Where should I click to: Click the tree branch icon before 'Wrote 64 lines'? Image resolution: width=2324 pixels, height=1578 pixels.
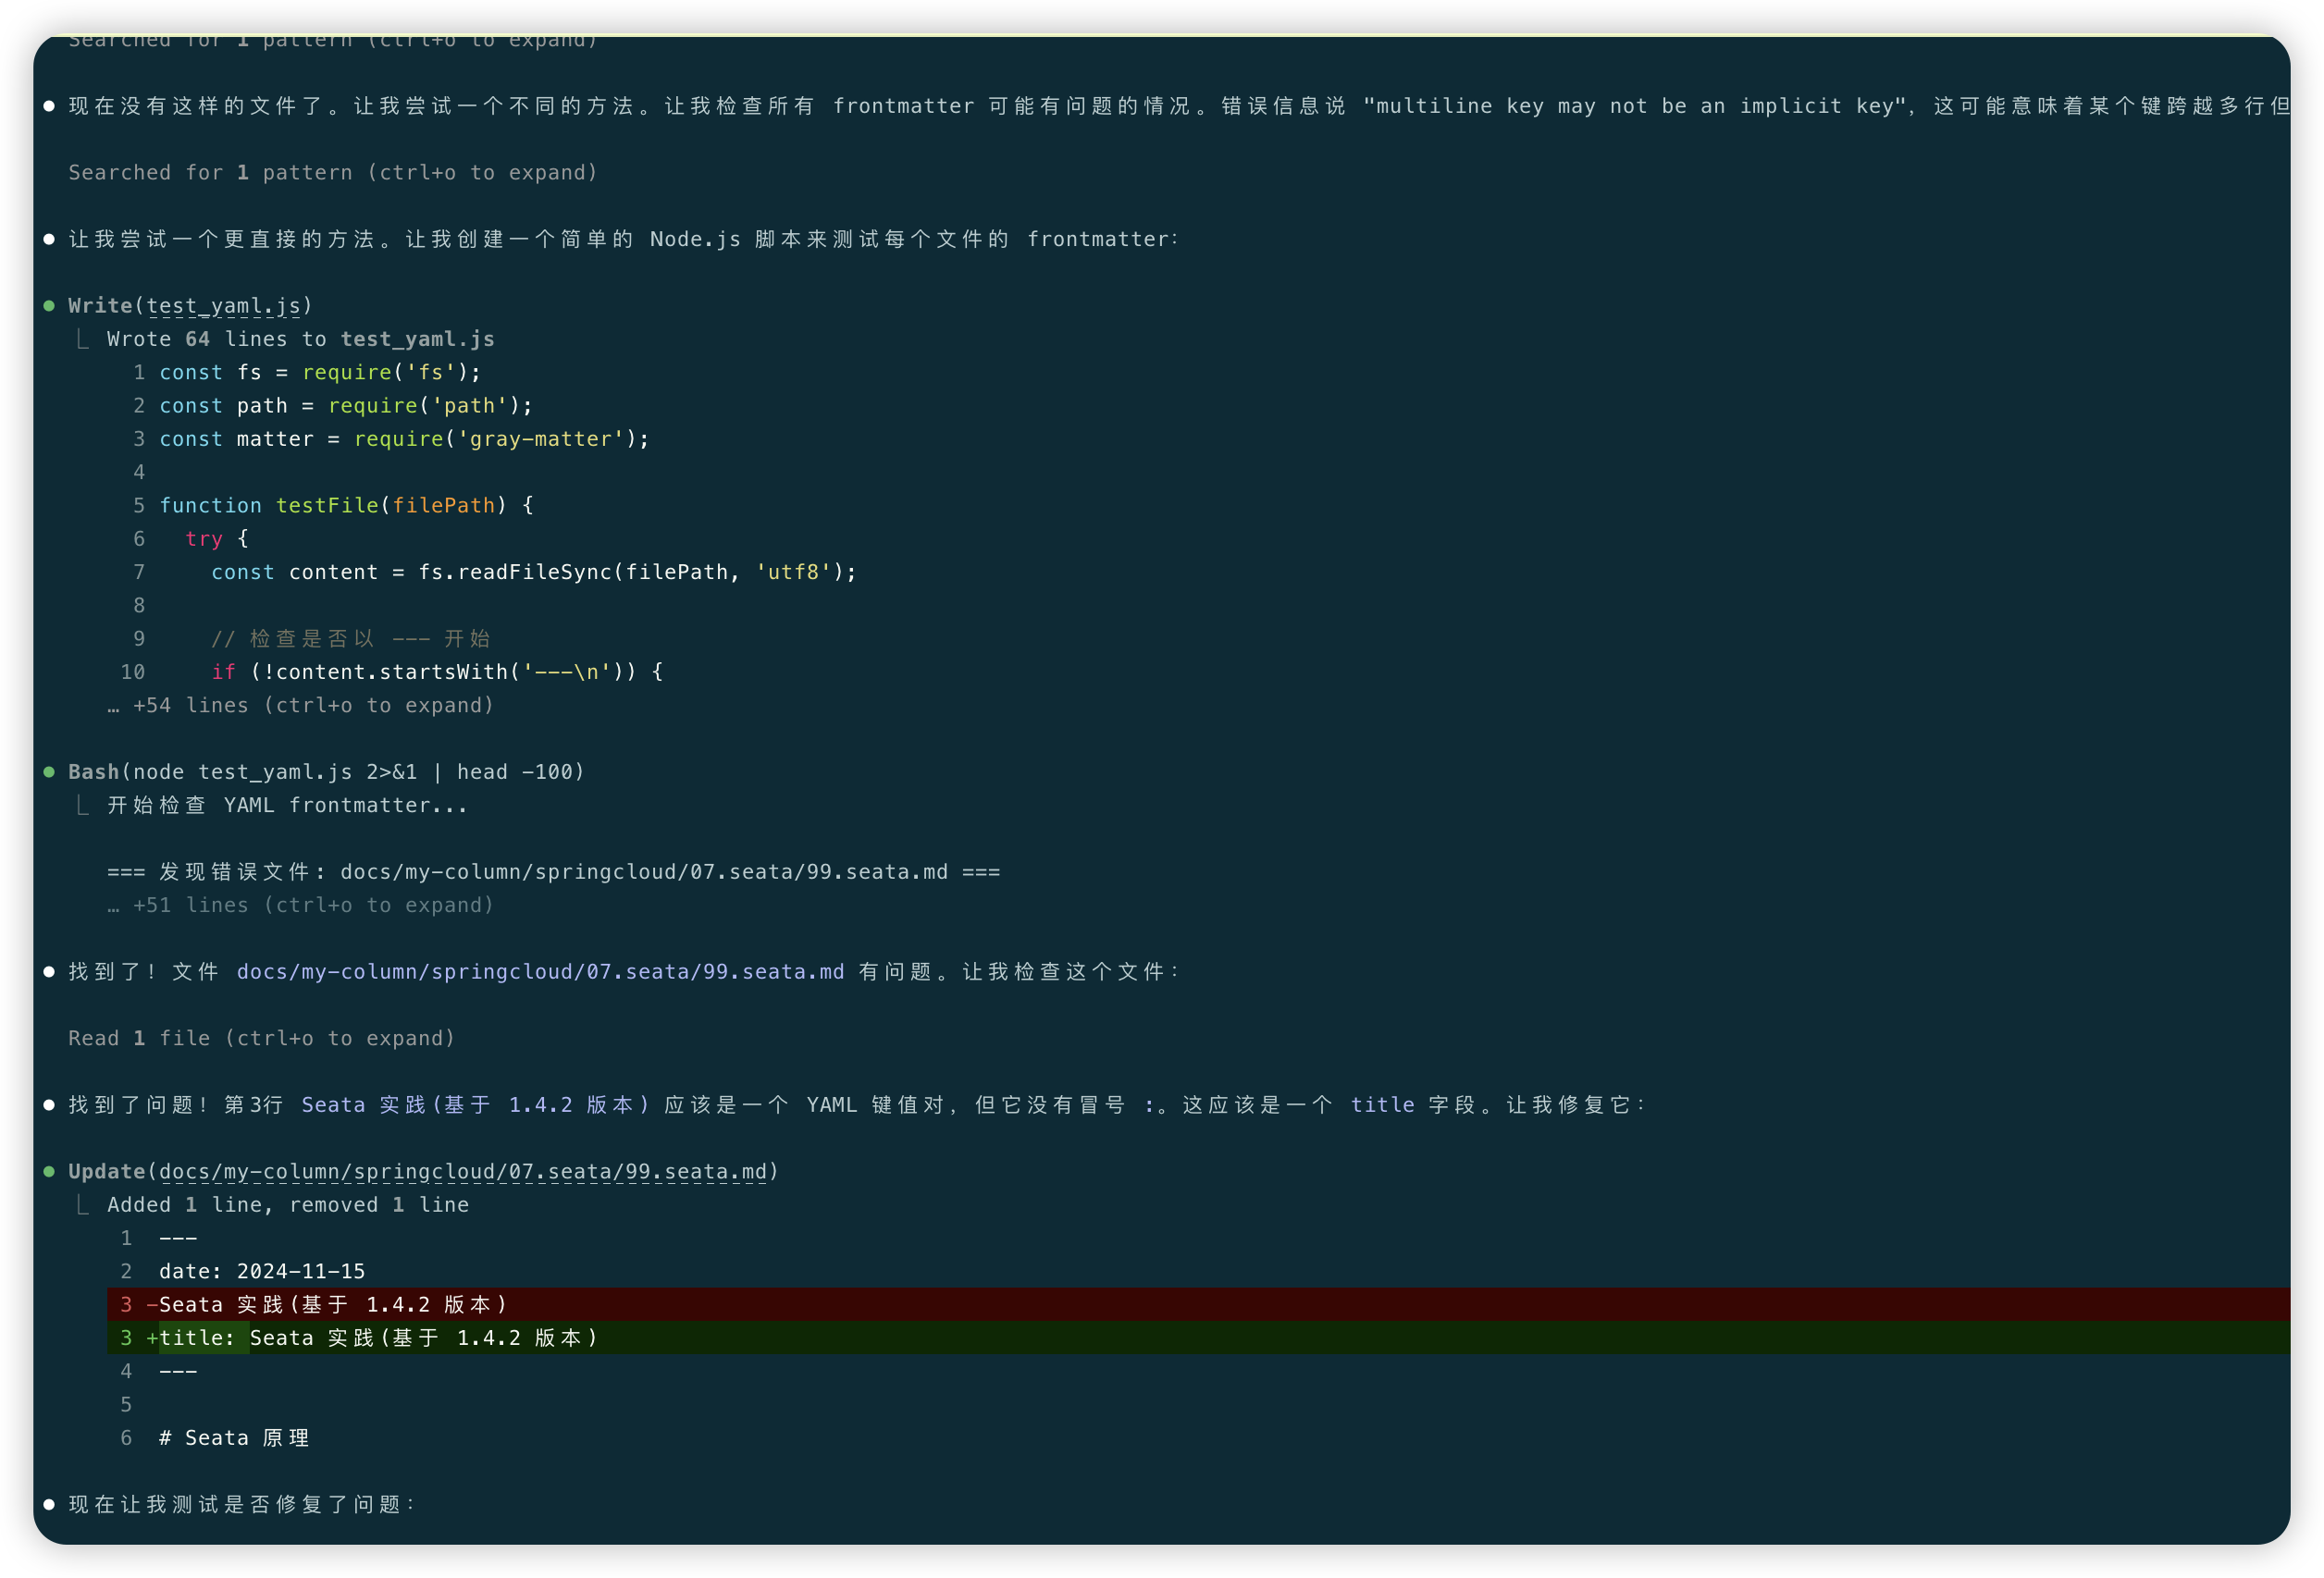click(x=83, y=340)
